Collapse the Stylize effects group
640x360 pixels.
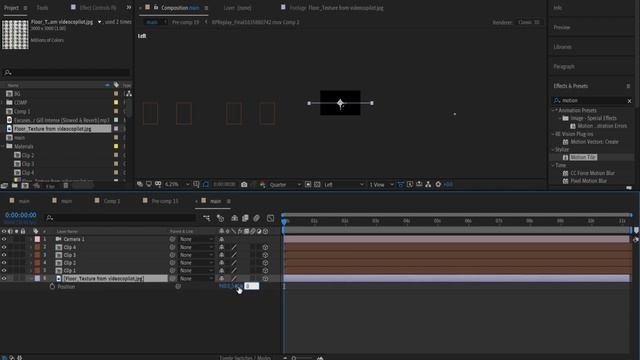[x=554, y=150]
